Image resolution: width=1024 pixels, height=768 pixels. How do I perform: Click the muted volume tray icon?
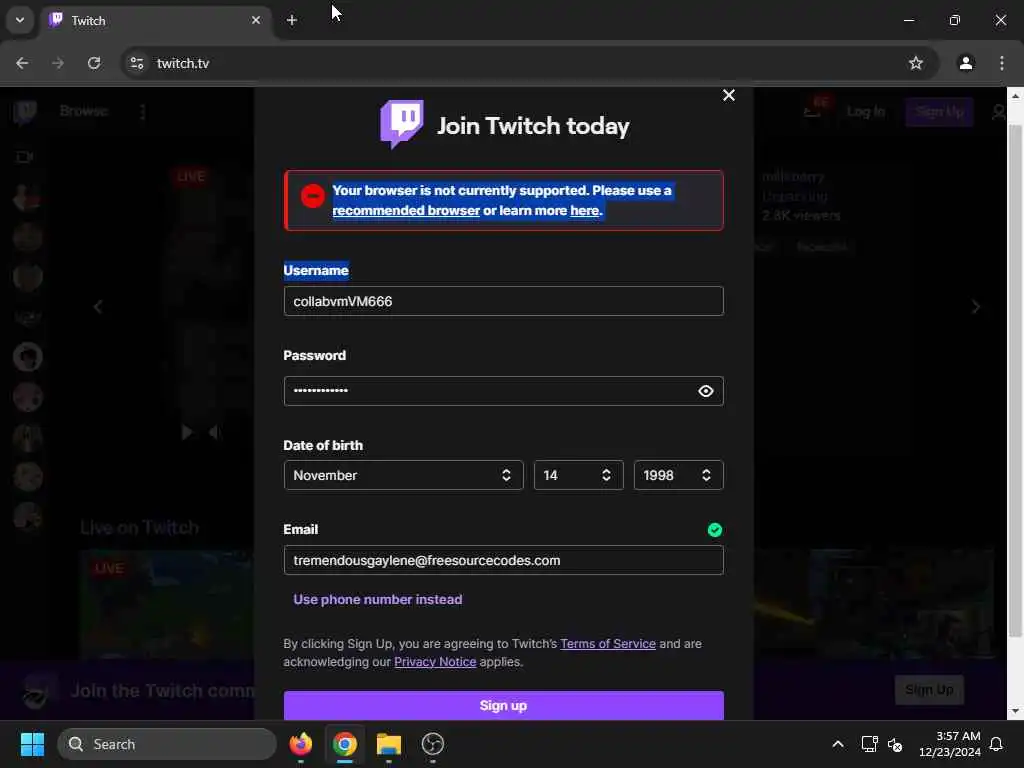(x=895, y=744)
